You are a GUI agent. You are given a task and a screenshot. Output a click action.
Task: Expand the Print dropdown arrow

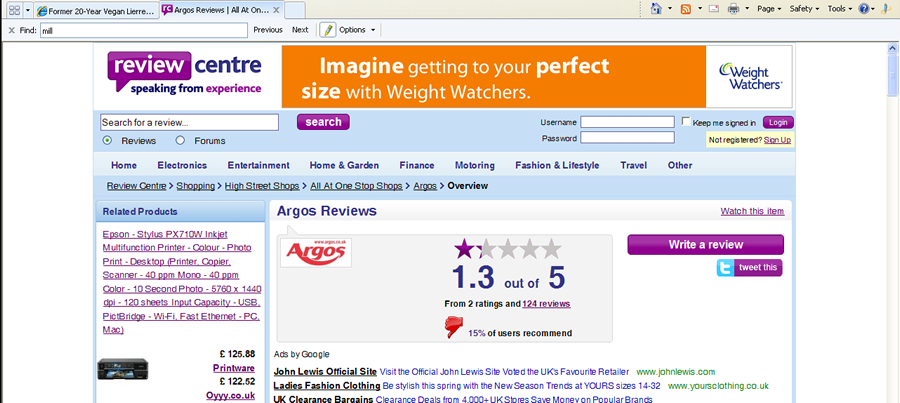[x=747, y=9]
